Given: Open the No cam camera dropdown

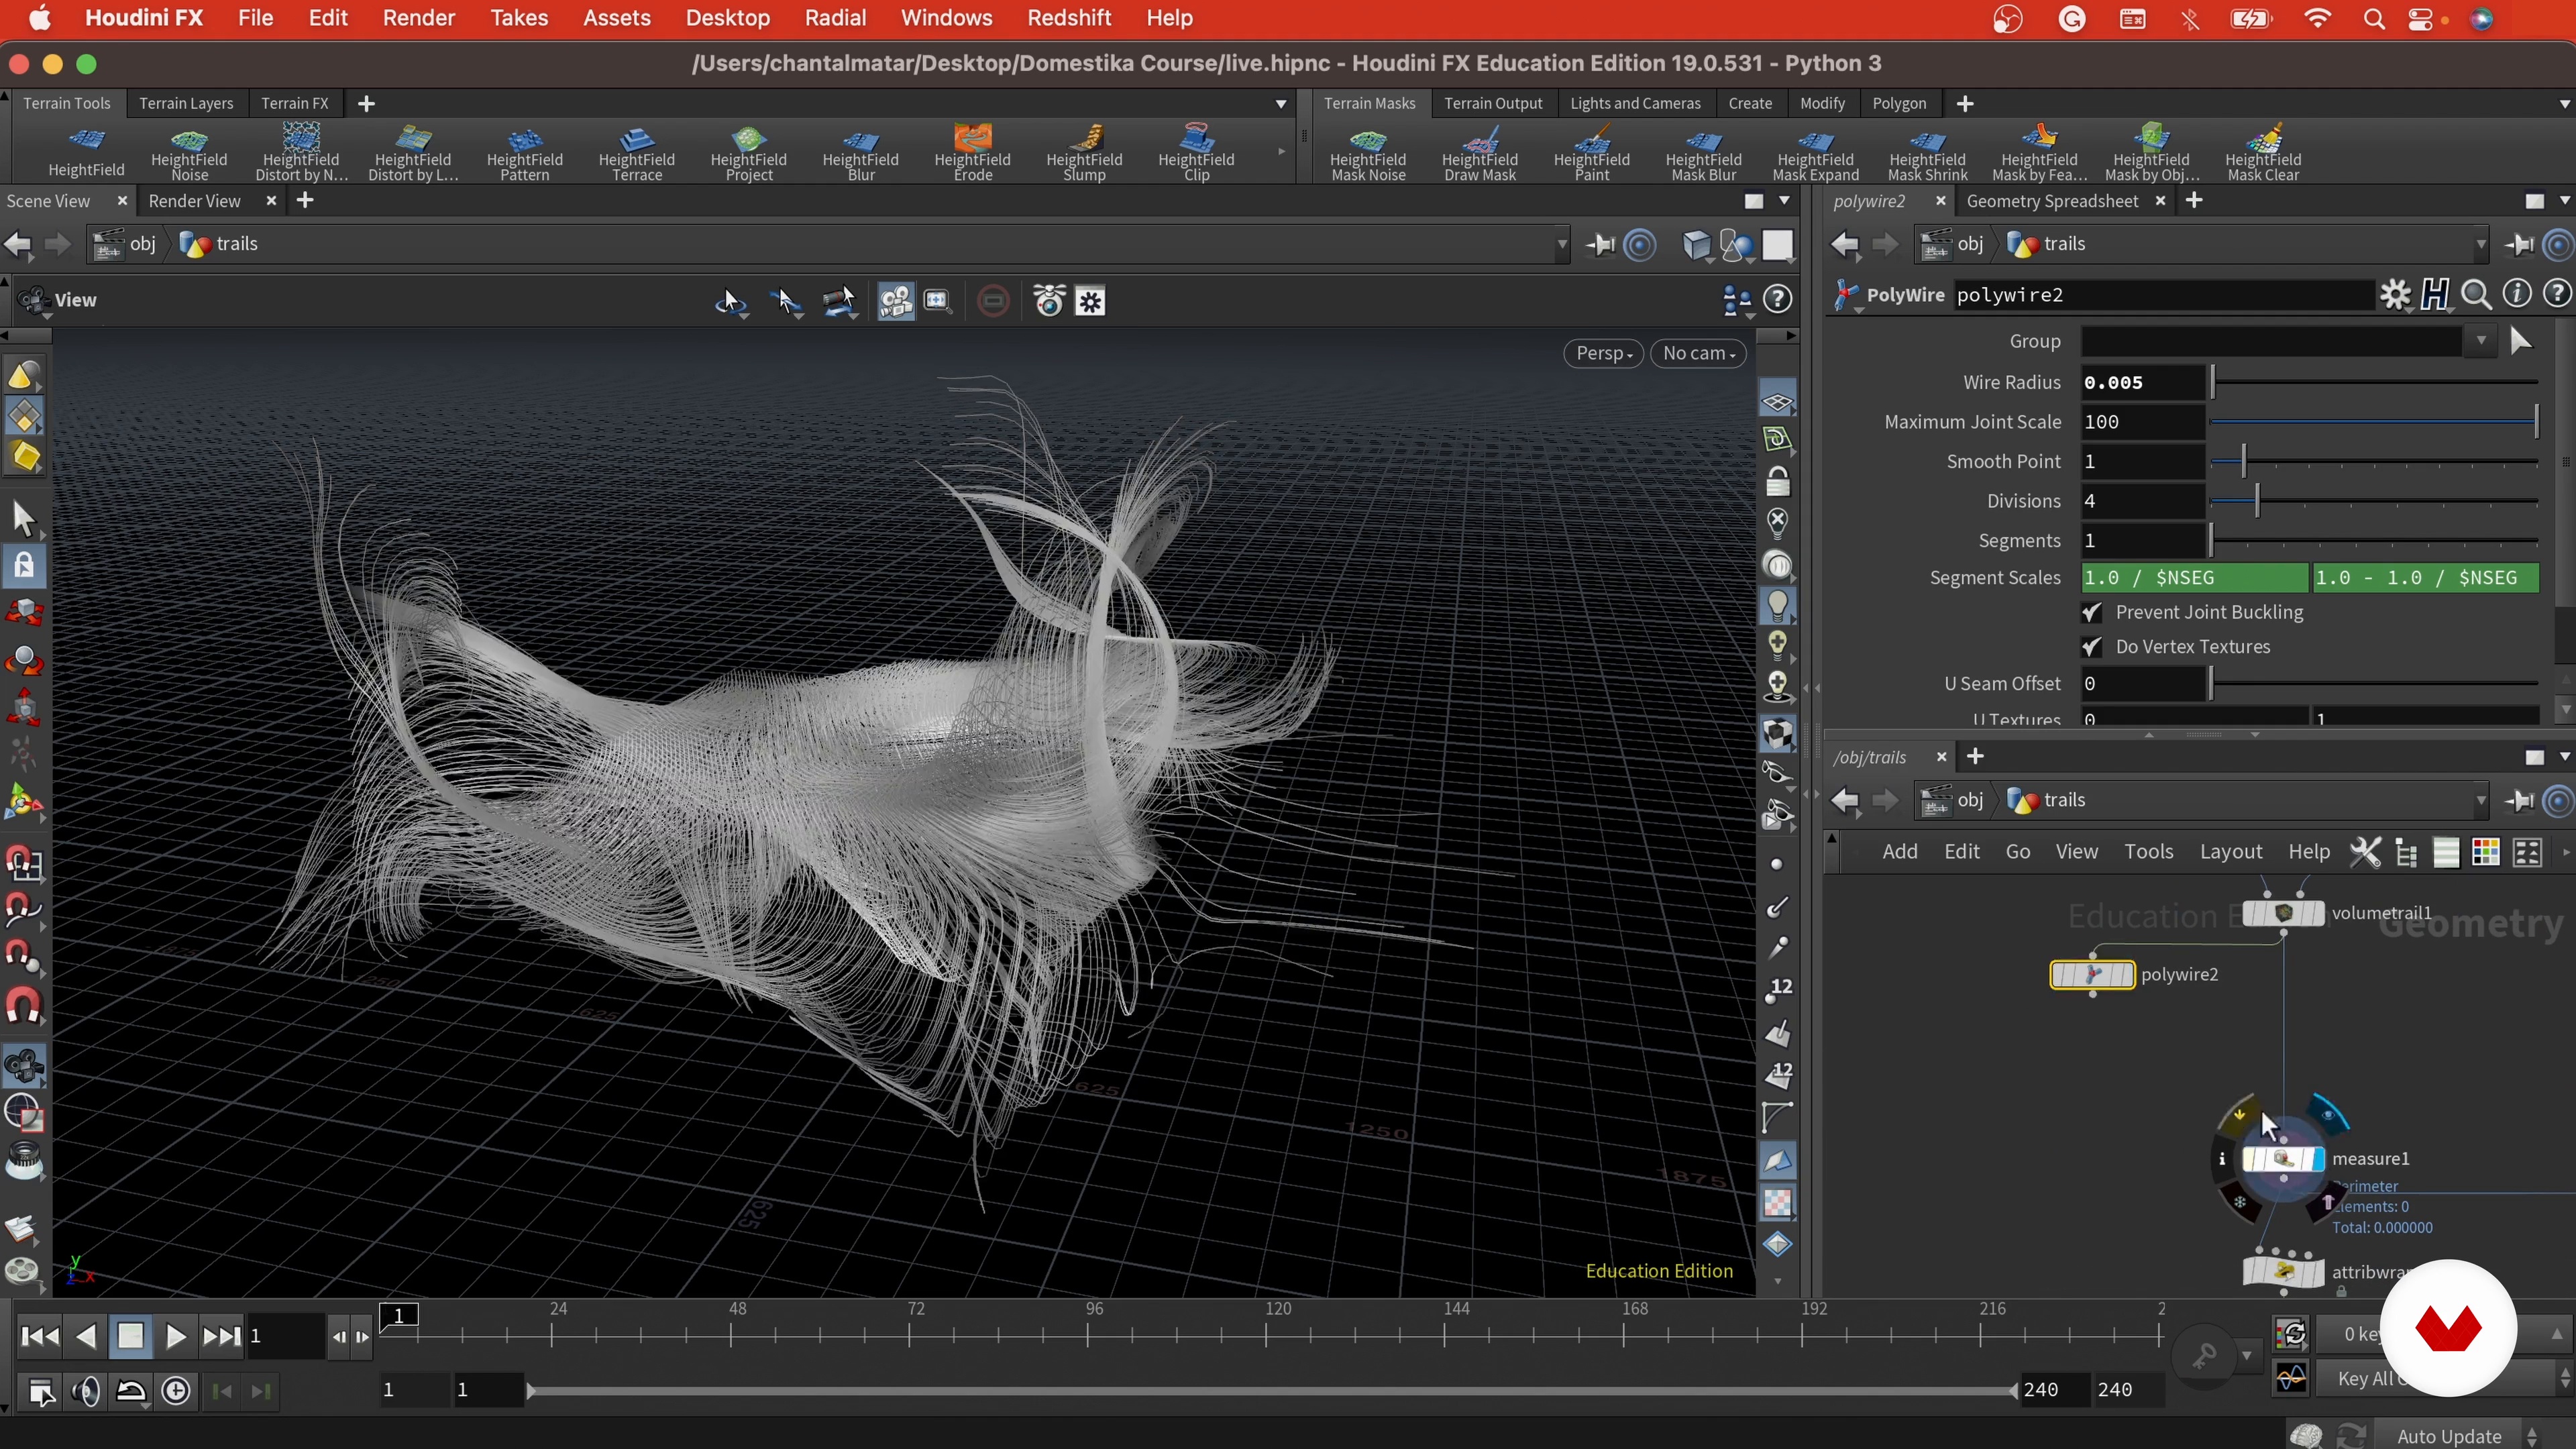Looking at the screenshot, I should pyautogui.click(x=1698, y=354).
